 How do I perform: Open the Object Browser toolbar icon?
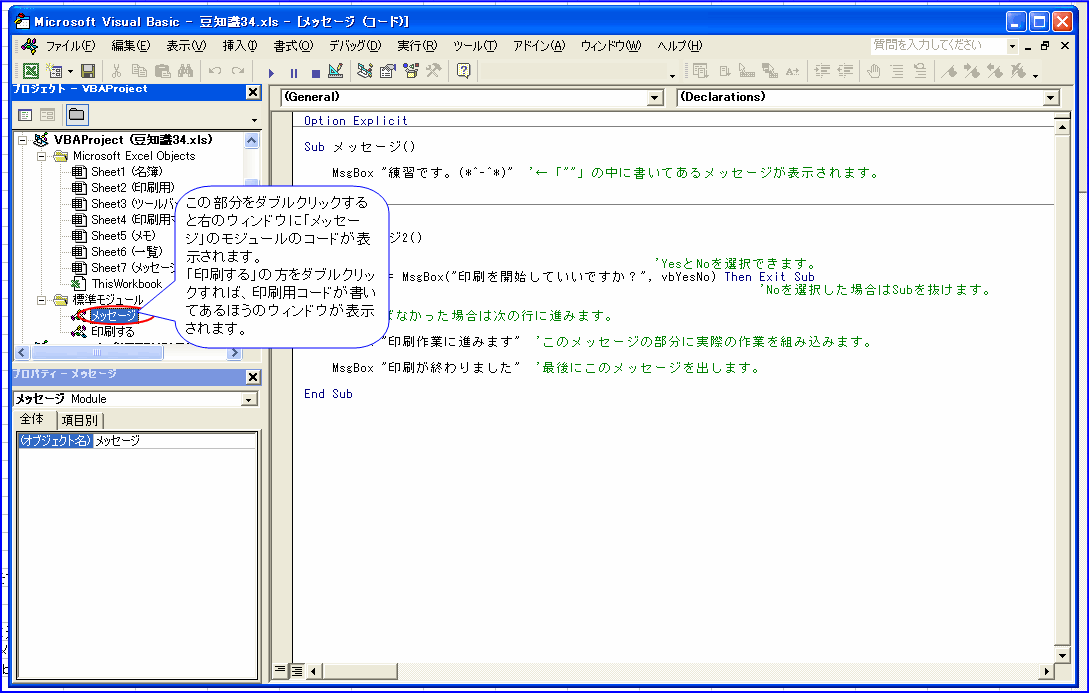(409, 71)
